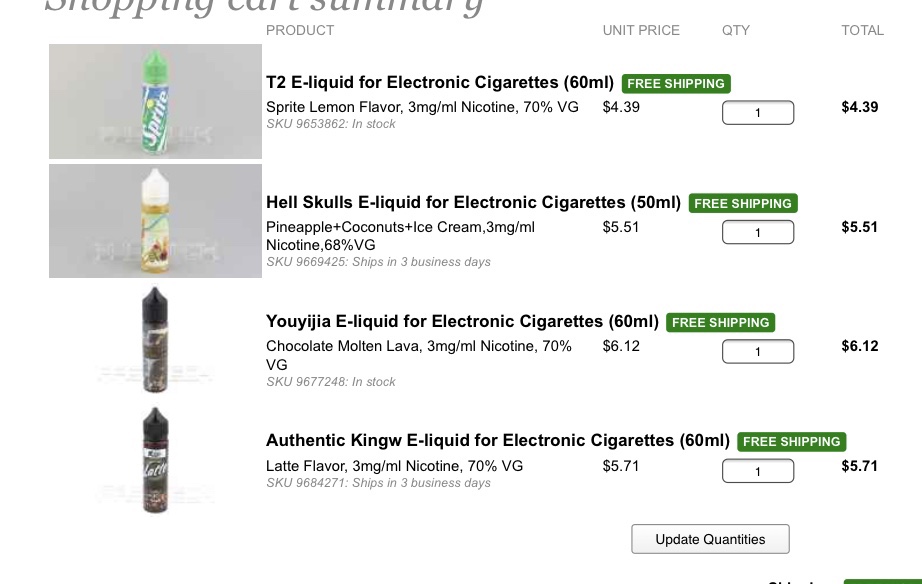Screen dimensions: 922x584
Task: Click the Free Shipping badge on T2 E-liquid
Action: 676,84
